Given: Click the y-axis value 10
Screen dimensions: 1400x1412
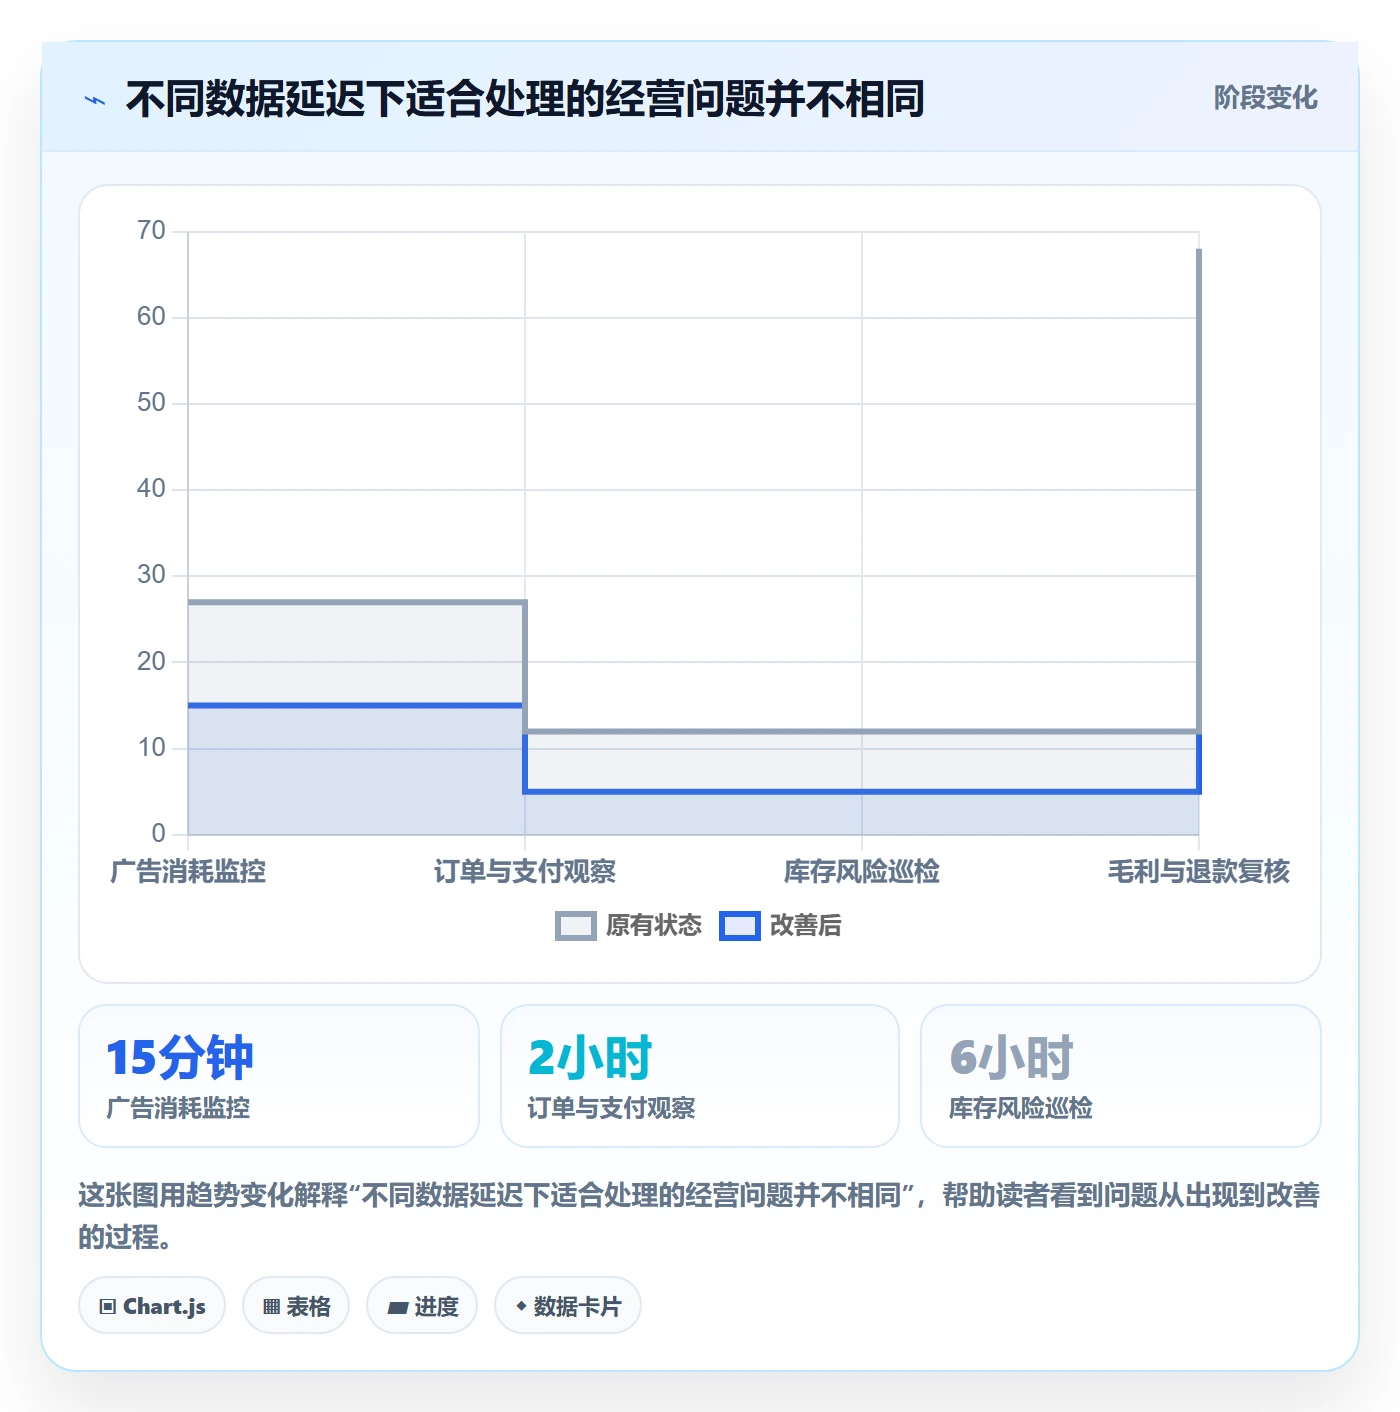Looking at the screenshot, I should coord(151,748).
